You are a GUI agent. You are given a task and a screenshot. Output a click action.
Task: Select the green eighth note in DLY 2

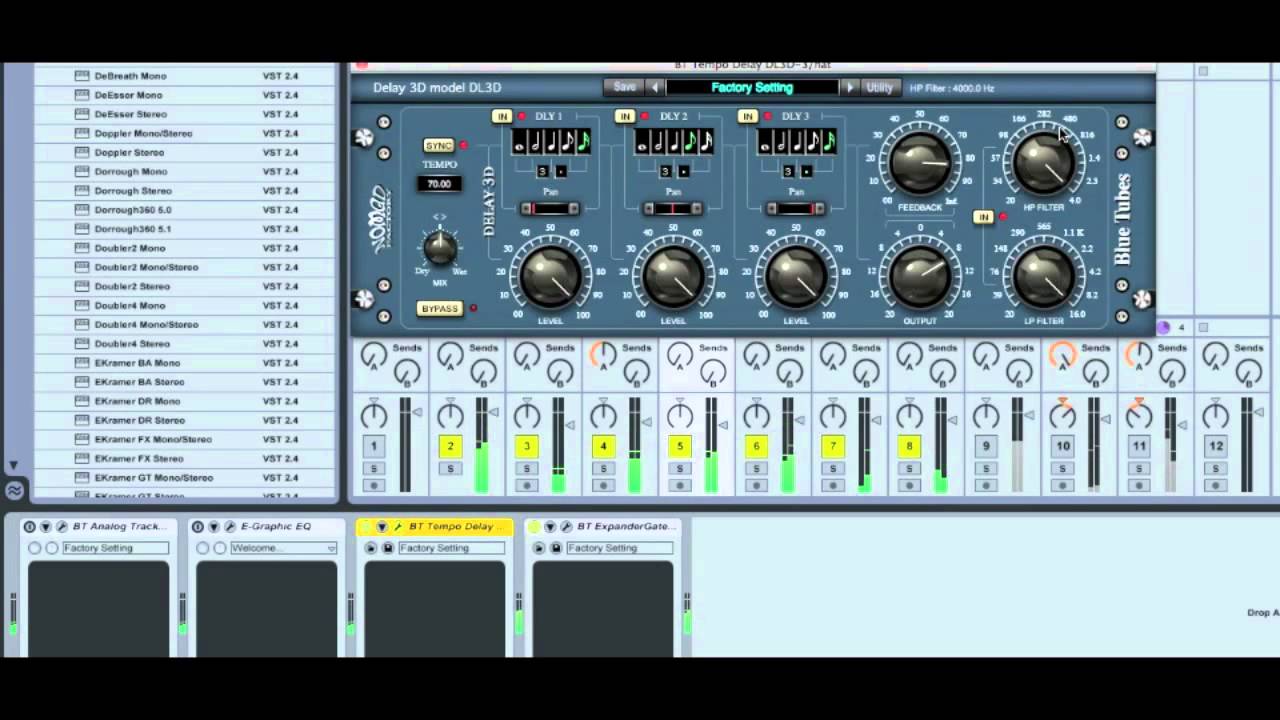tap(691, 143)
